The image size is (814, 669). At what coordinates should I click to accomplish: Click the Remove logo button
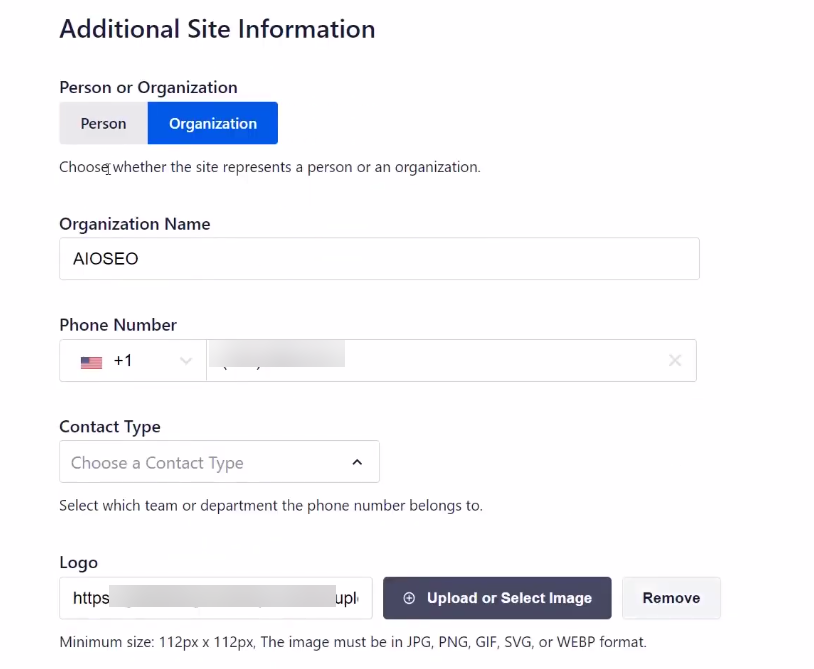point(671,598)
